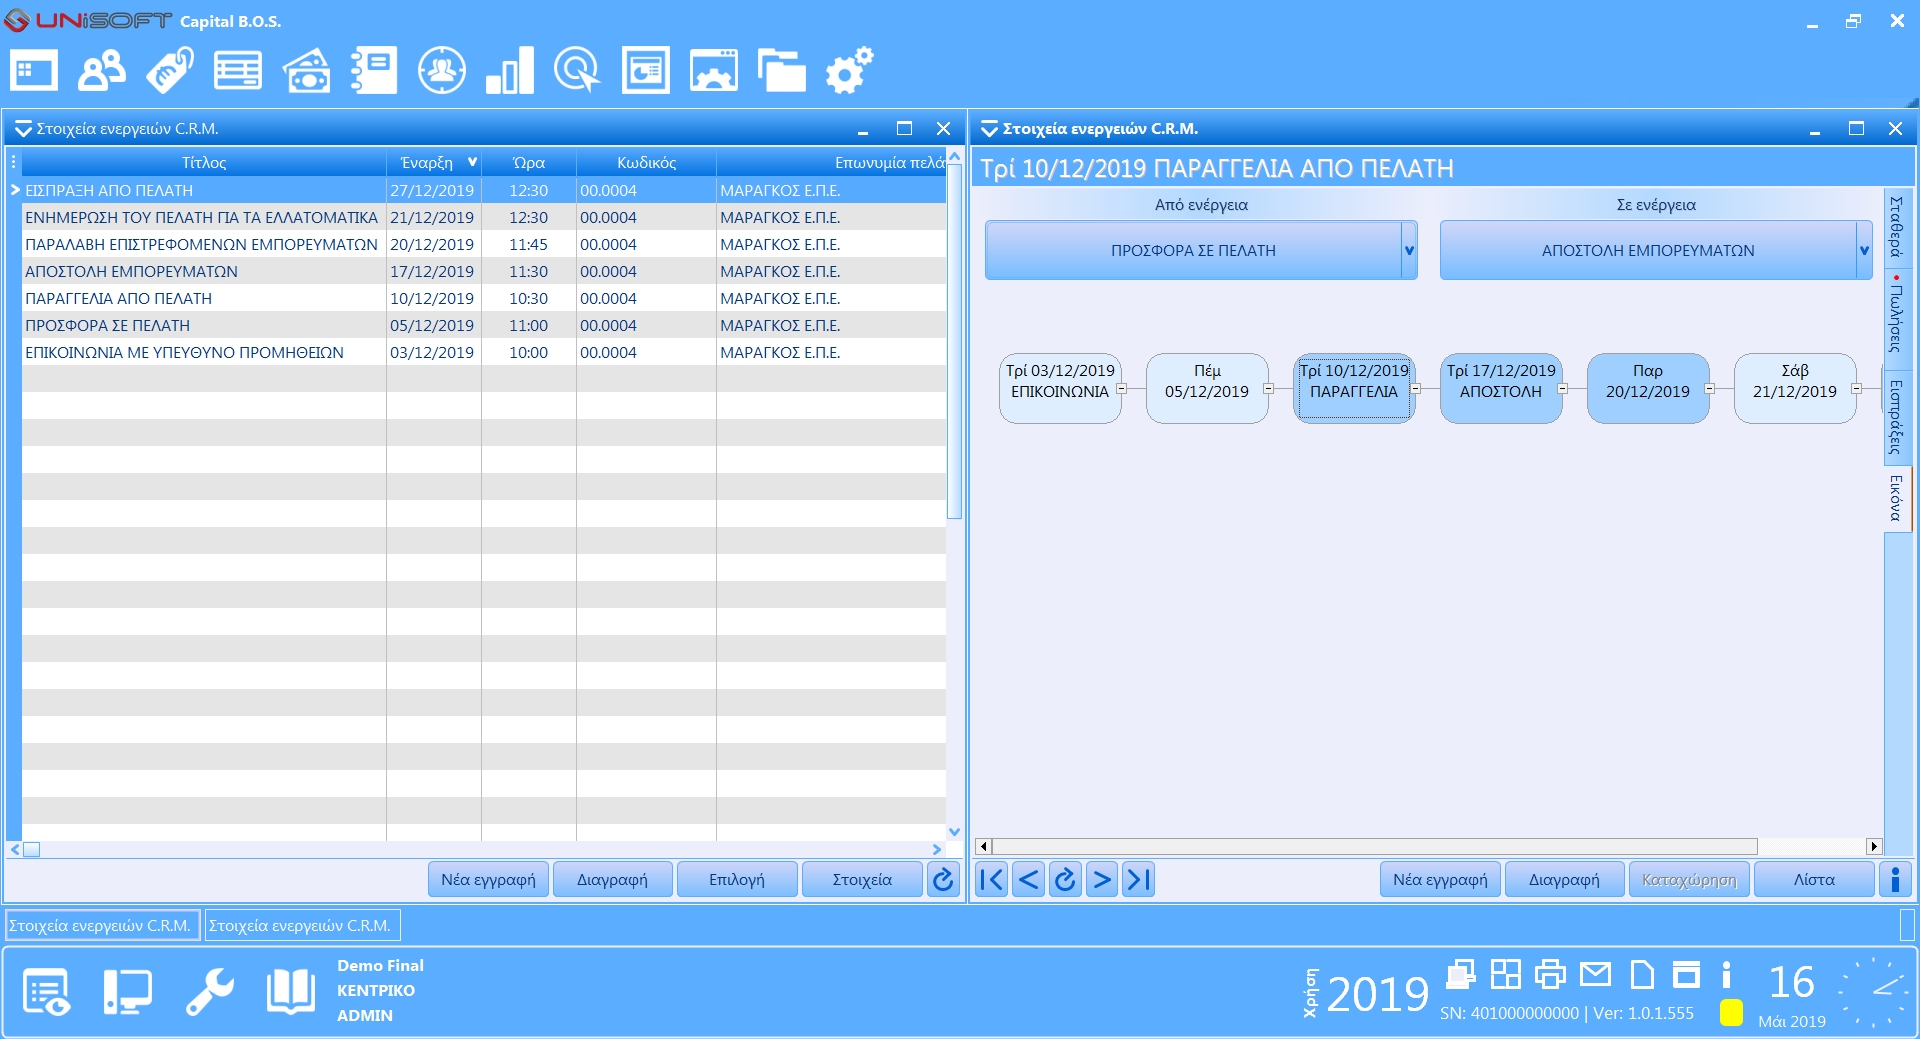Open the settings gears icon in top toolbar
This screenshot has height=1039, width=1920.
(x=850, y=71)
